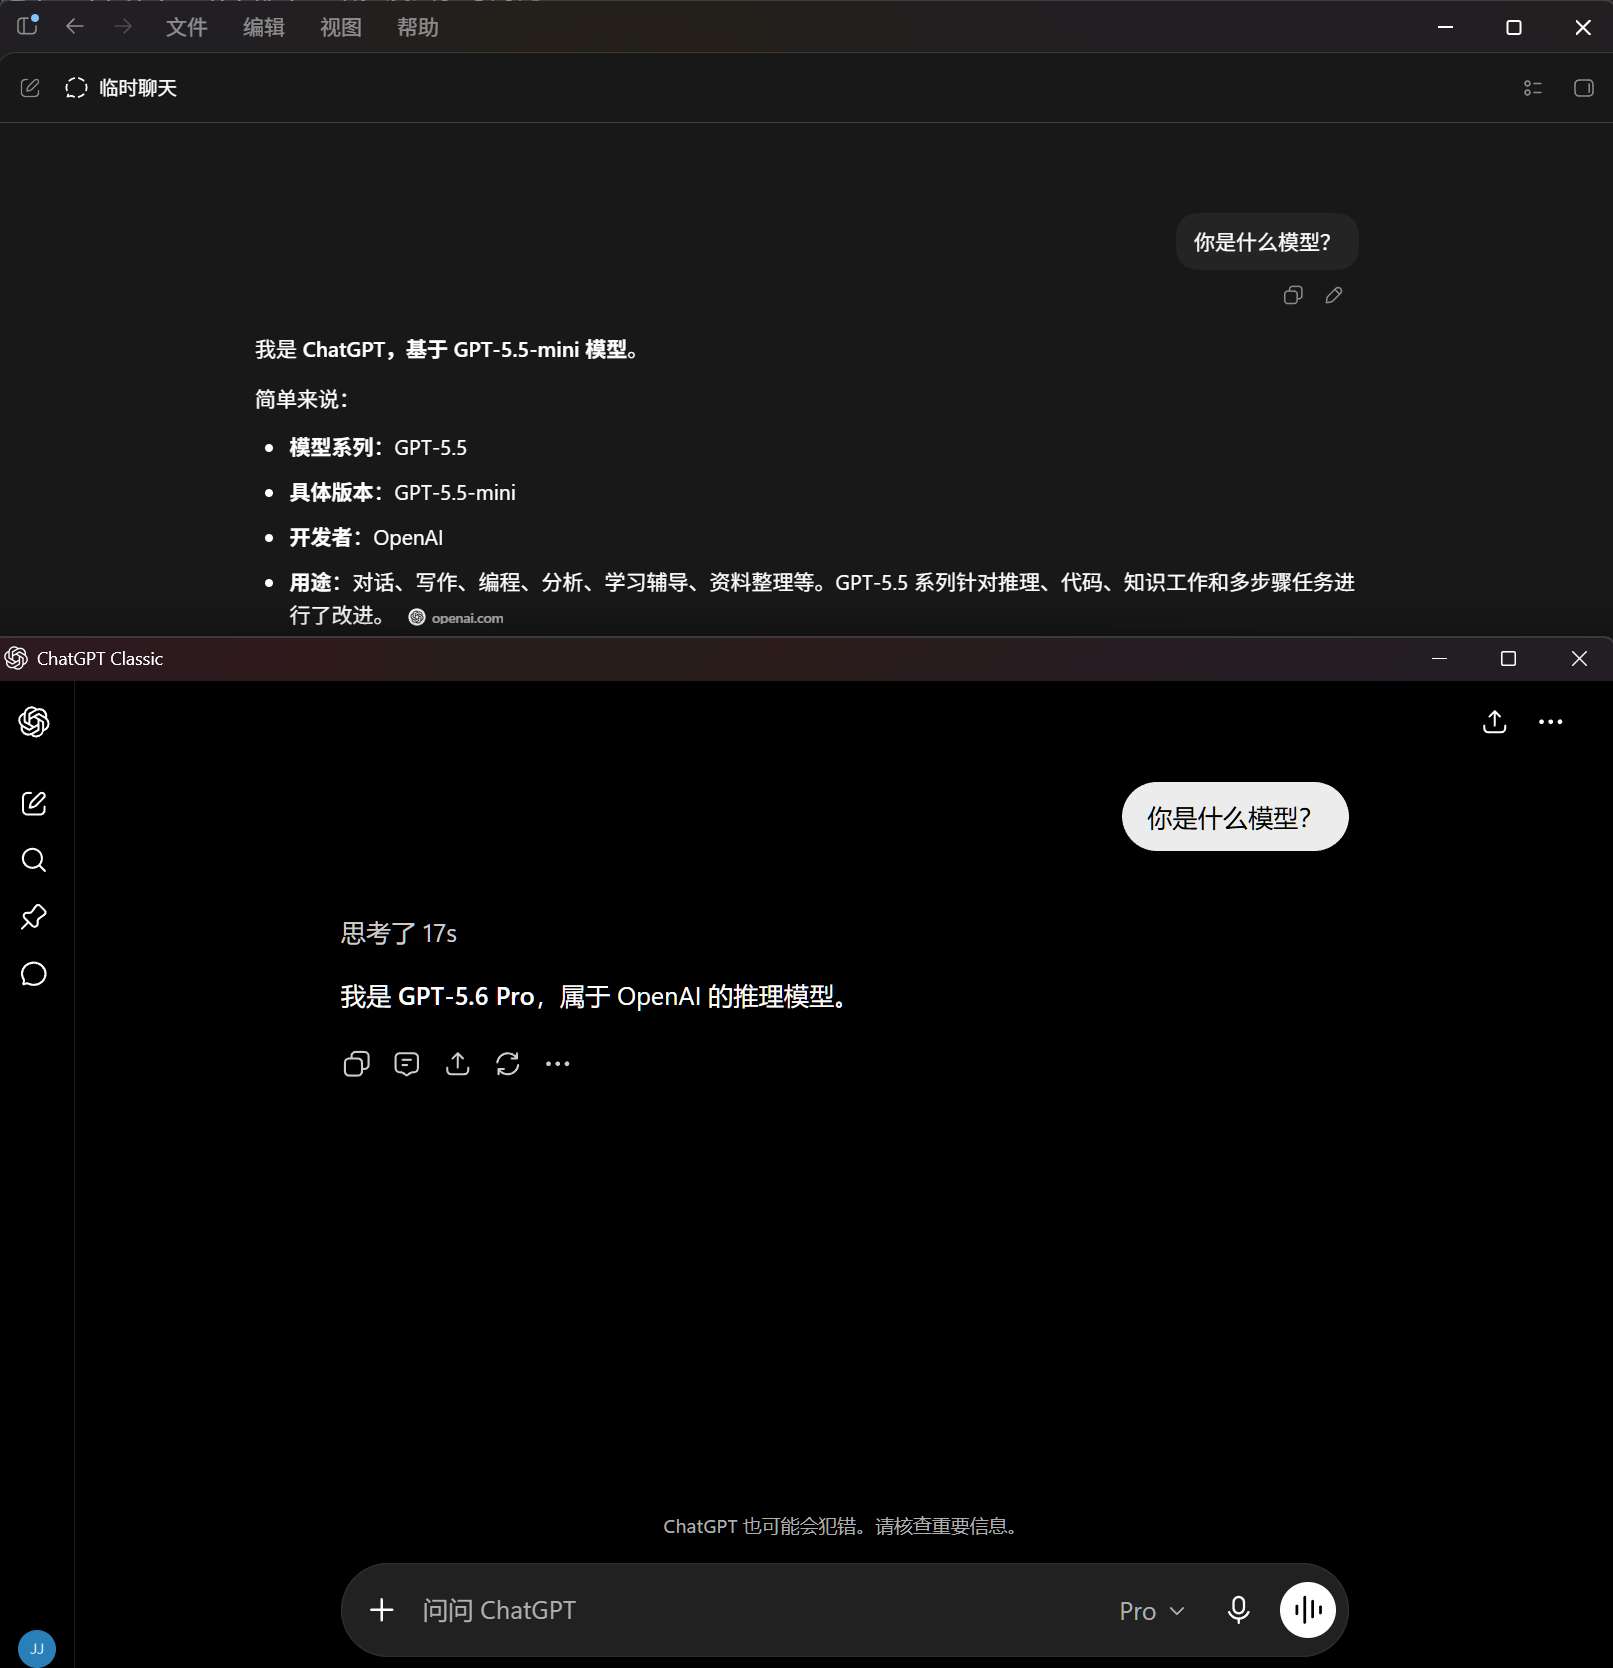
Task: Go back with the left arrow in the top window
Action: coord(75,27)
